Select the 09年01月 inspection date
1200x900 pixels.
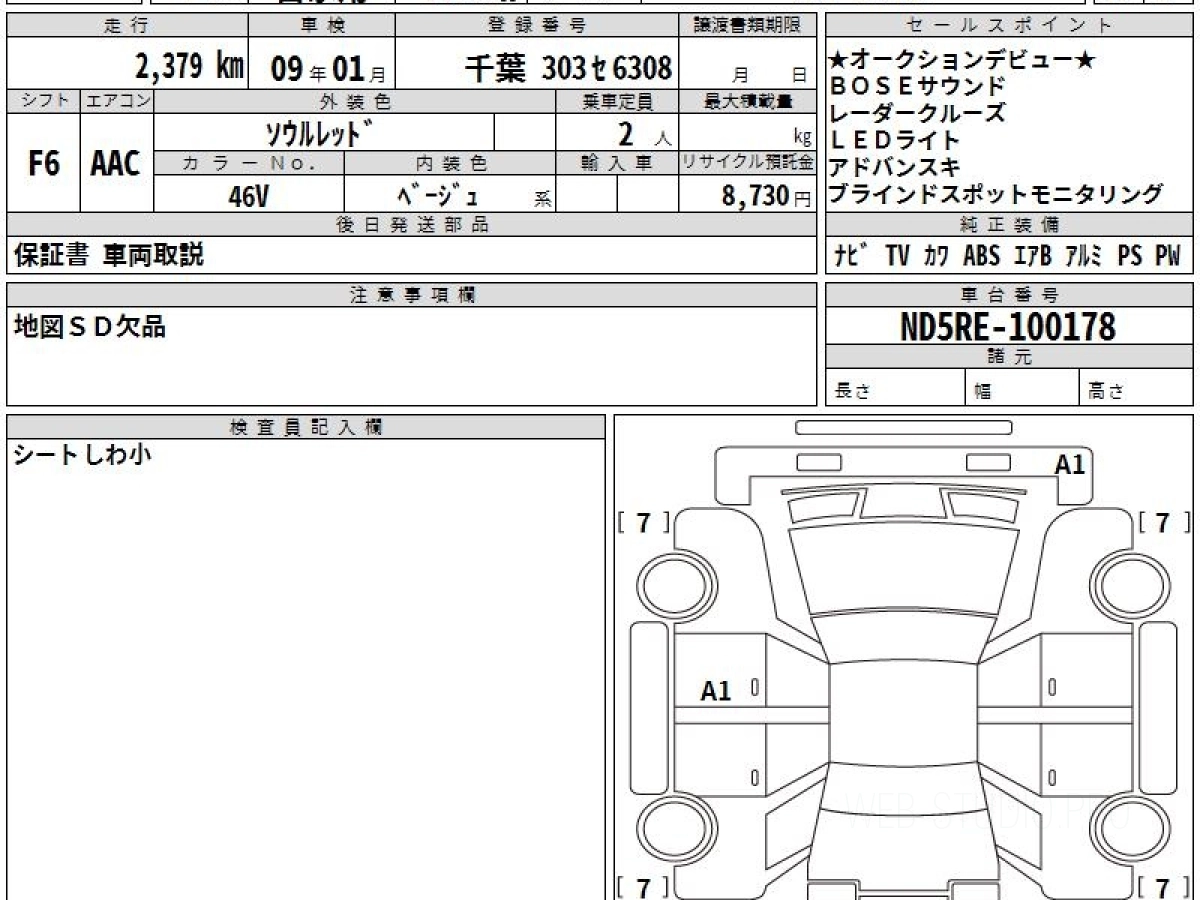coord(327,68)
